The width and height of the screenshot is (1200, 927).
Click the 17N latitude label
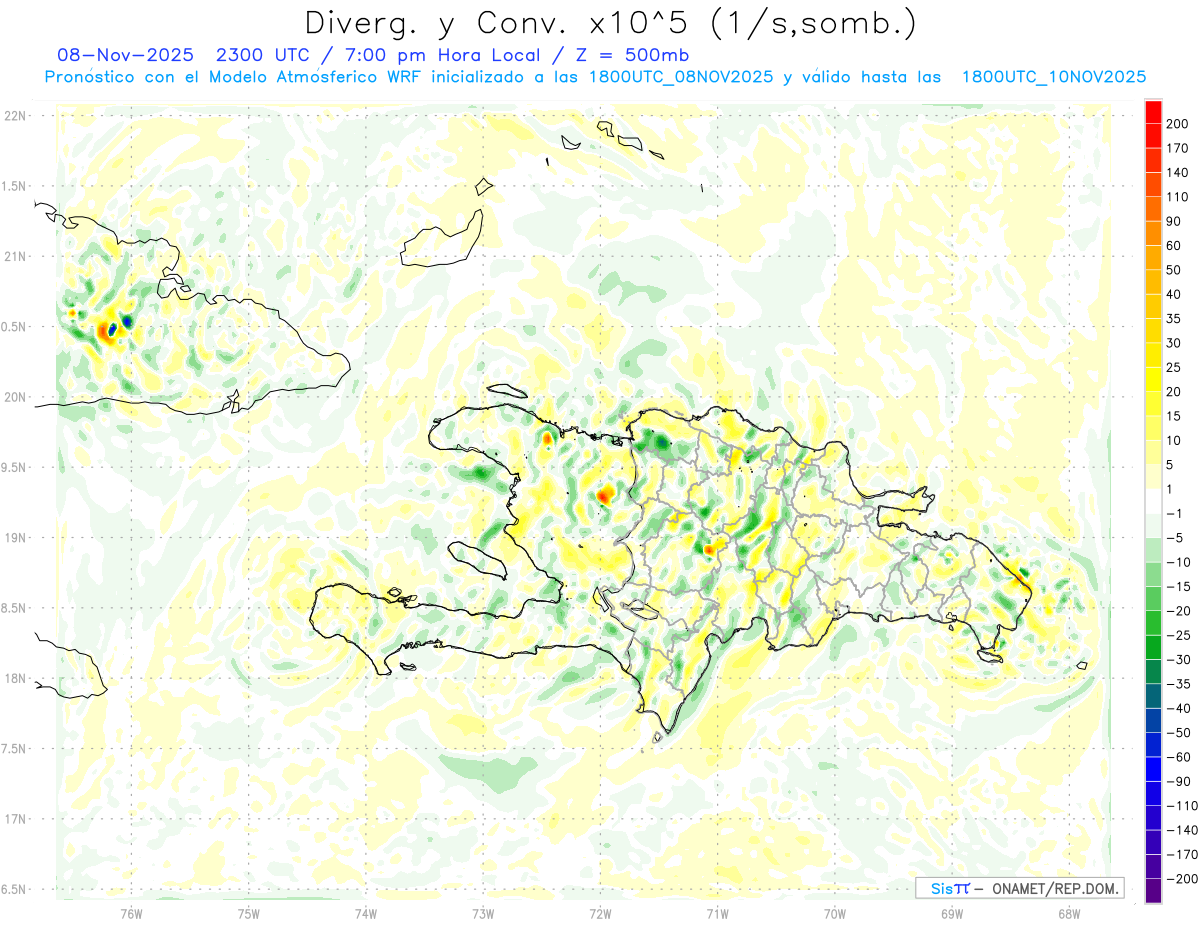(14, 819)
